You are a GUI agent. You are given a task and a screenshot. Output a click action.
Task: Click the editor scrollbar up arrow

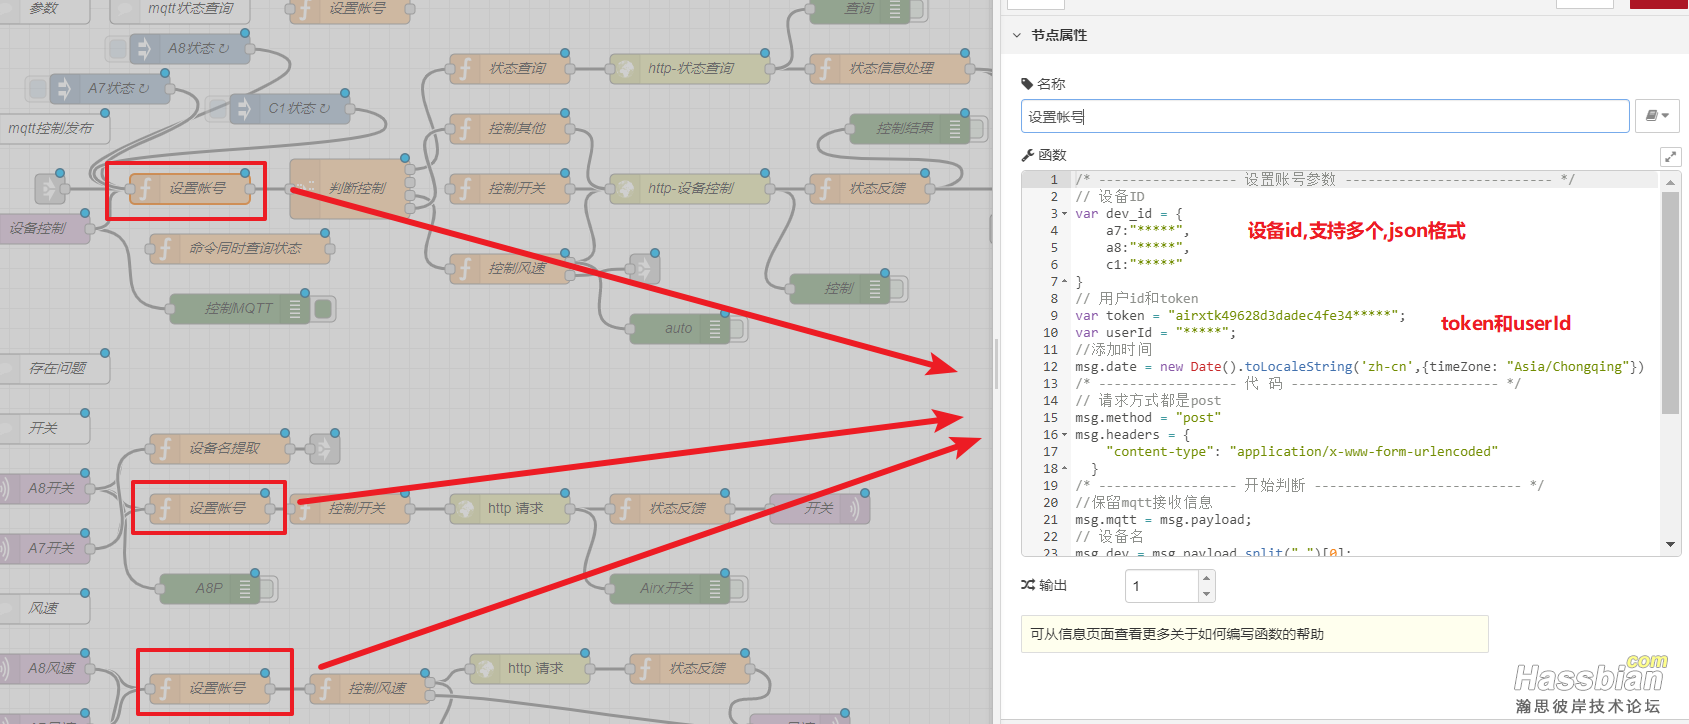click(x=1670, y=182)
